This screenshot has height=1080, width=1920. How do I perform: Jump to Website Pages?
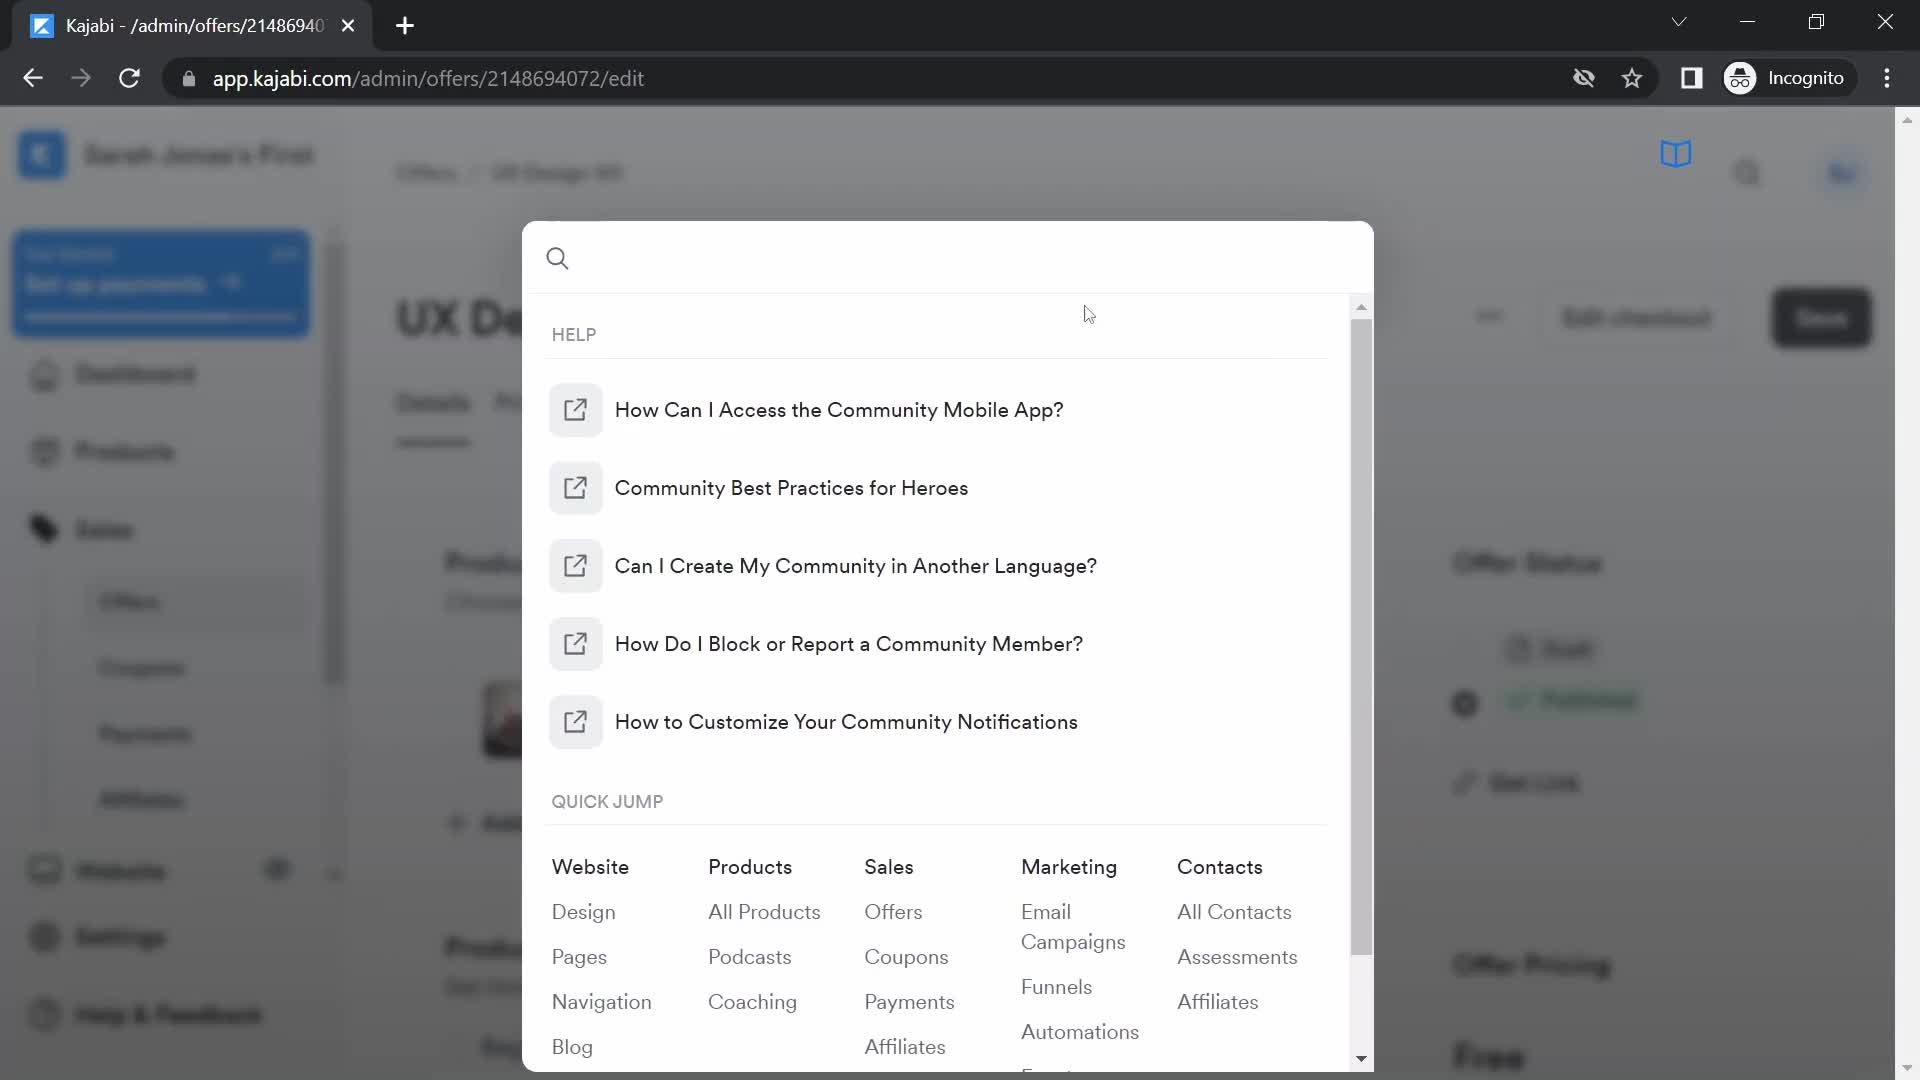point(579,957)
